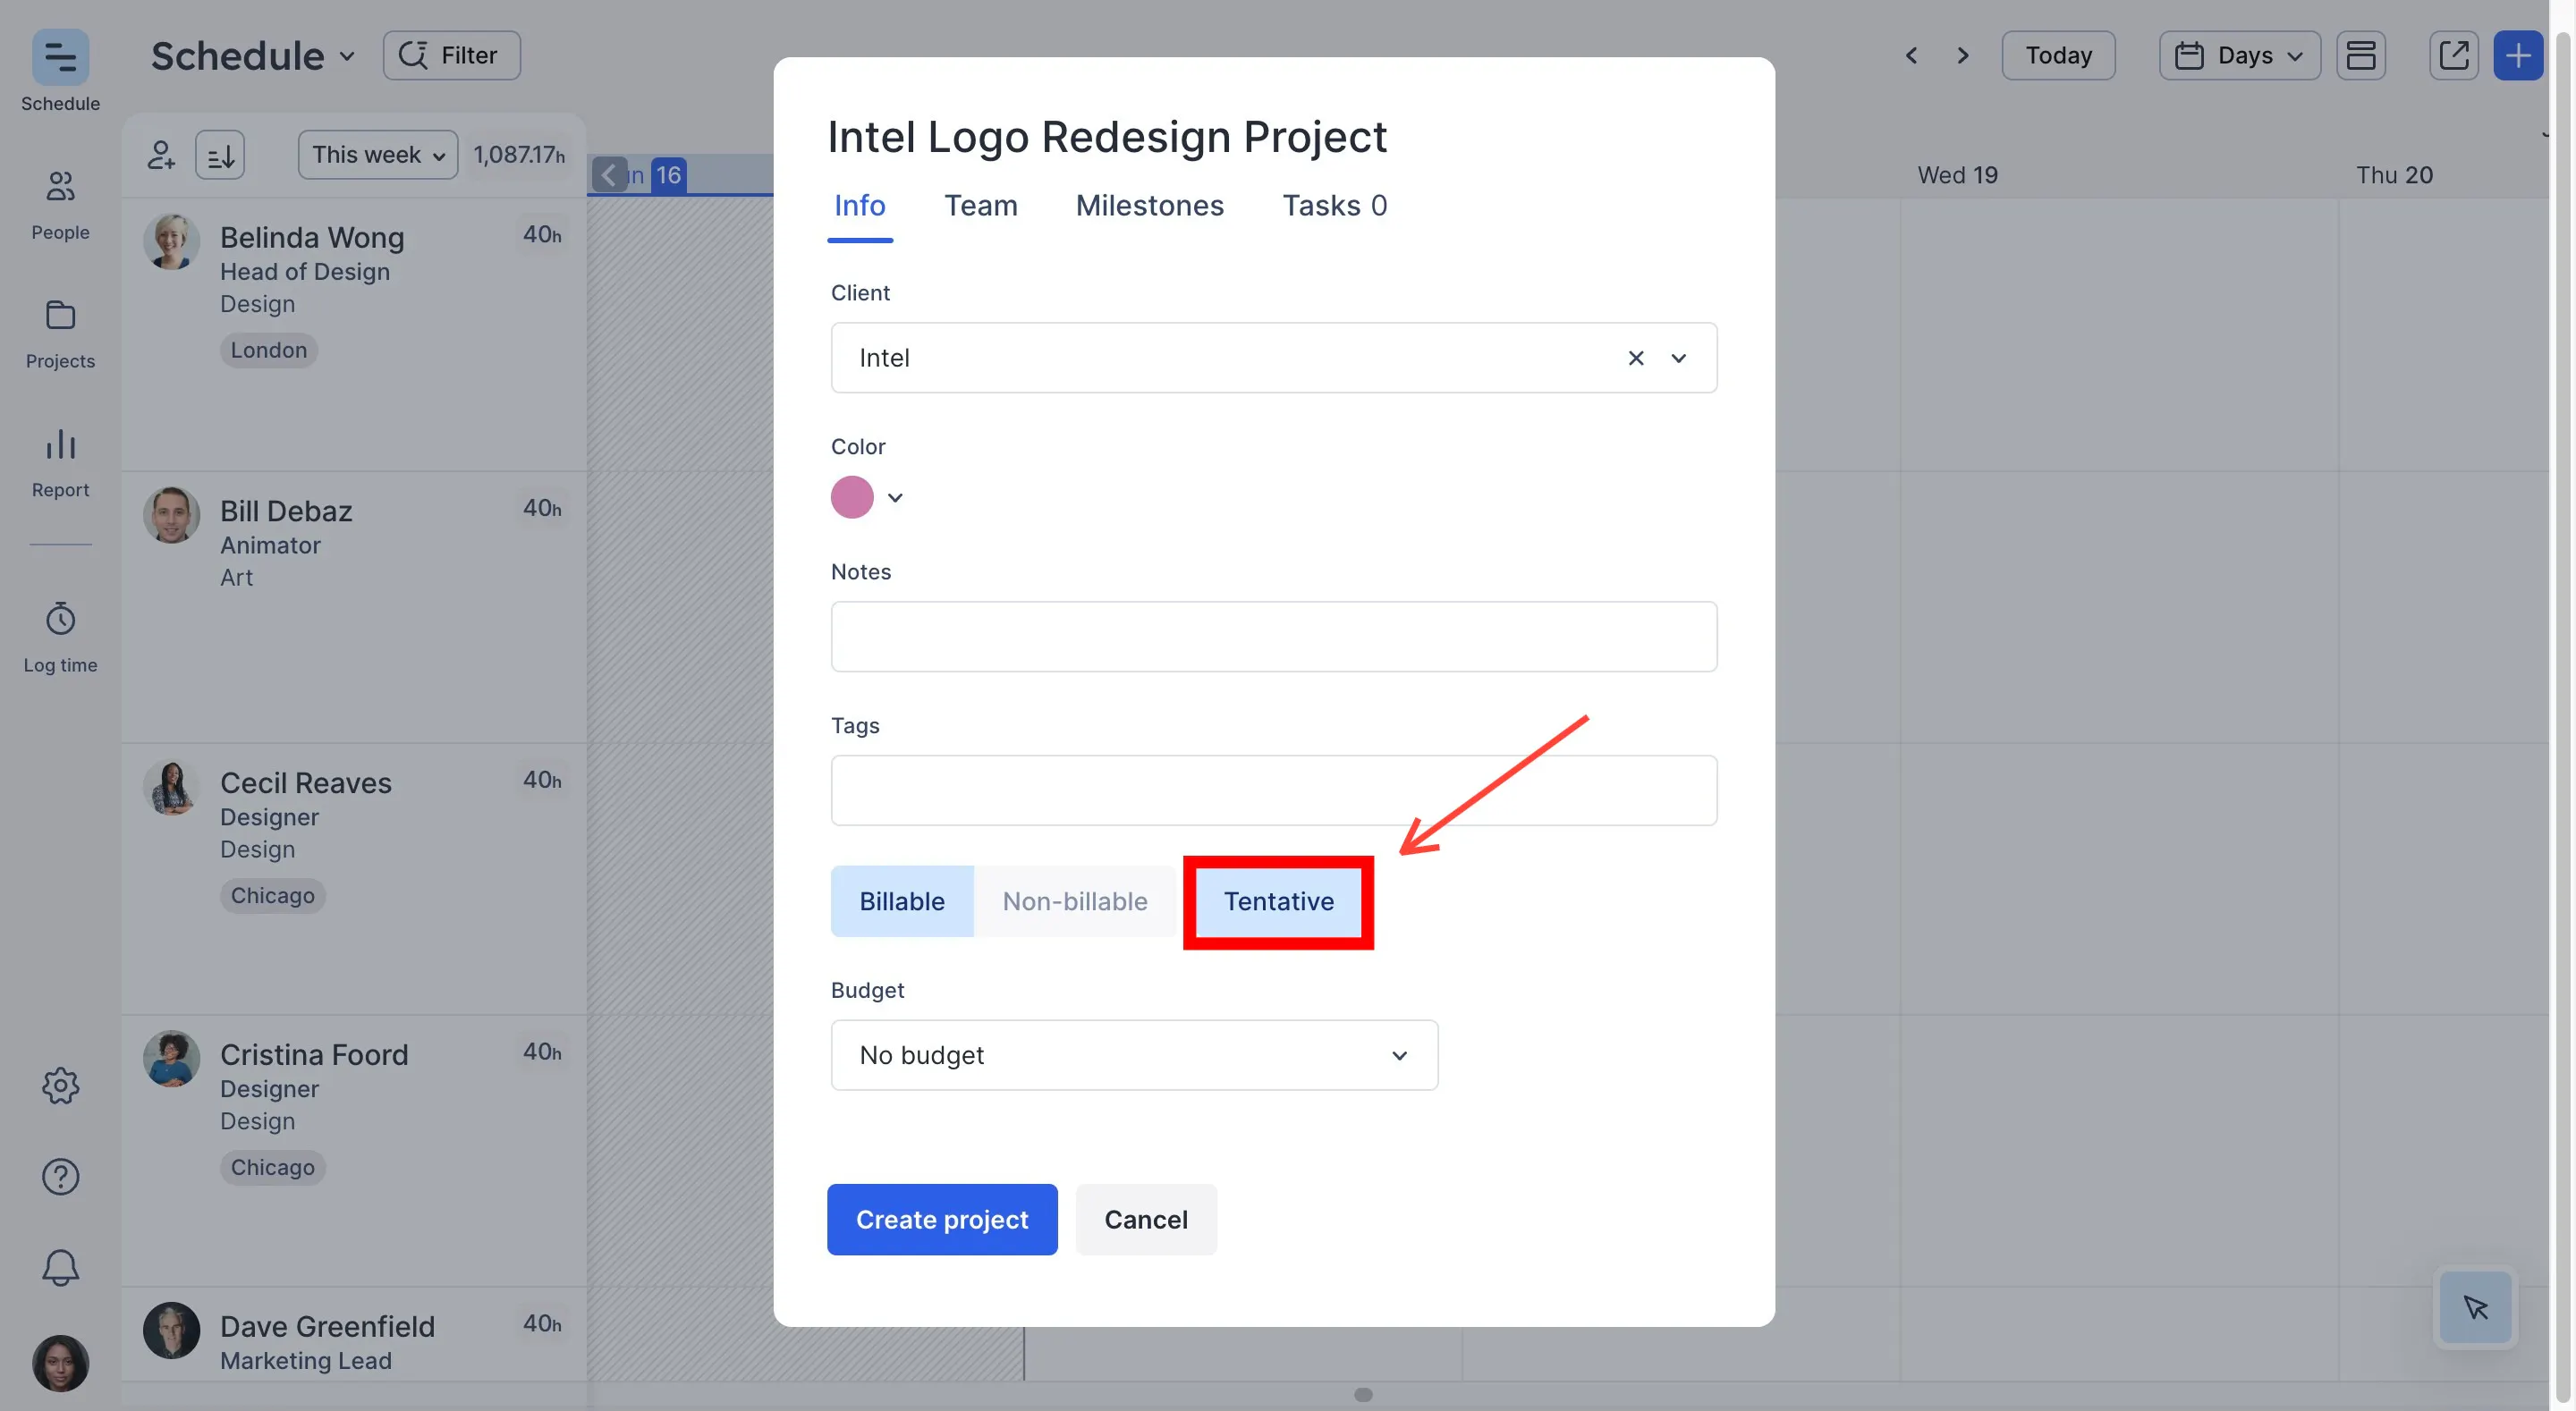The image size is (2576, 1411).
Task: Expand the Client dropdown arrow
Action: 1679,358
